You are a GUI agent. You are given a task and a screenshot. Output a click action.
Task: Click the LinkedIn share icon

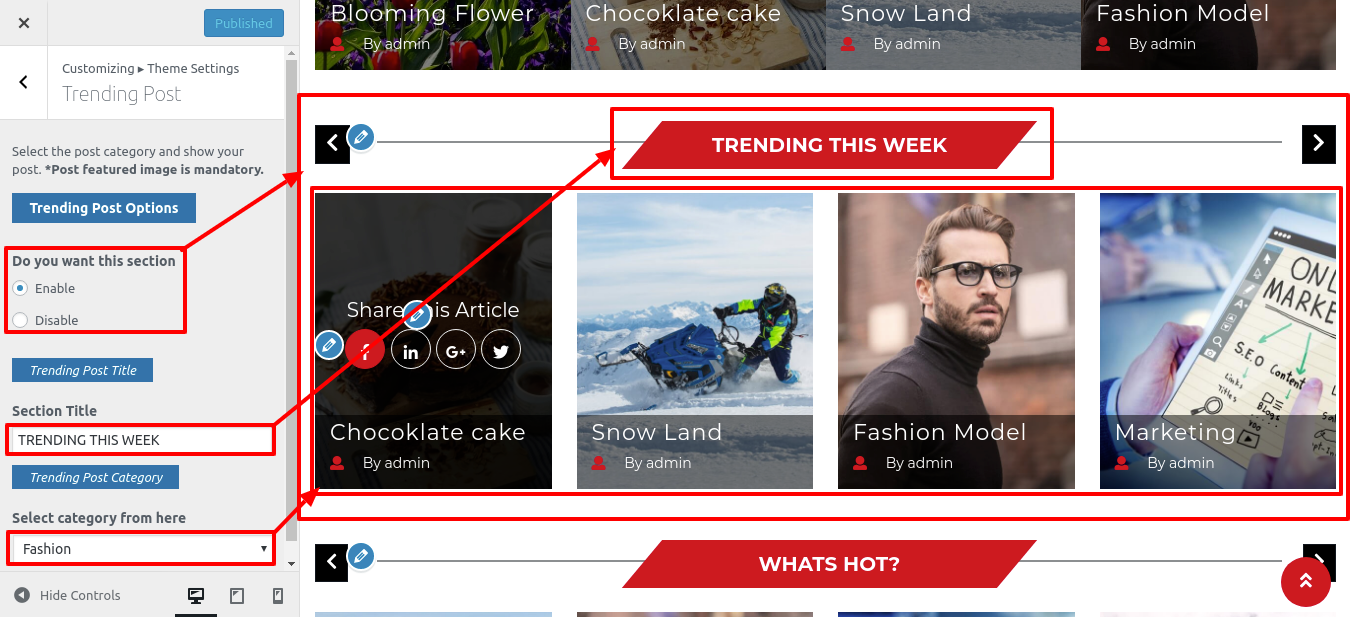coord(411,350)
